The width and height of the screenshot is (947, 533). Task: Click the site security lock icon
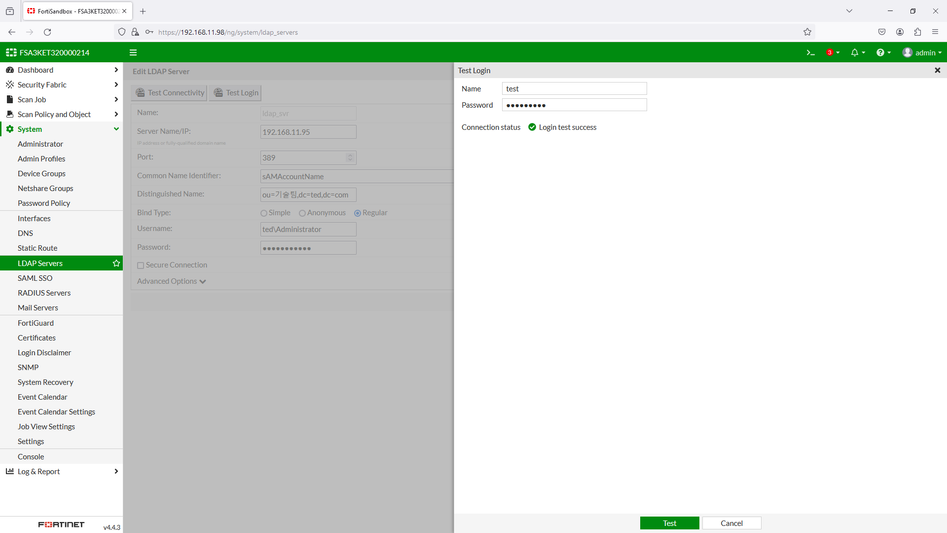[x=135, y=32]
